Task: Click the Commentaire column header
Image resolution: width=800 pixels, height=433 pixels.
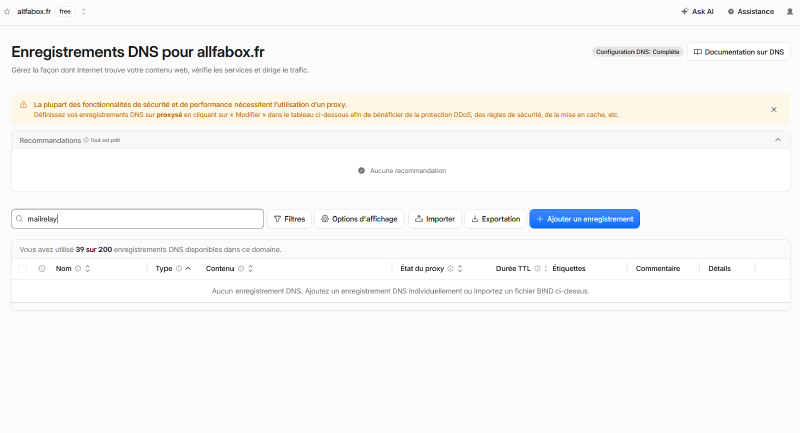Action: [x=658, y=268]
